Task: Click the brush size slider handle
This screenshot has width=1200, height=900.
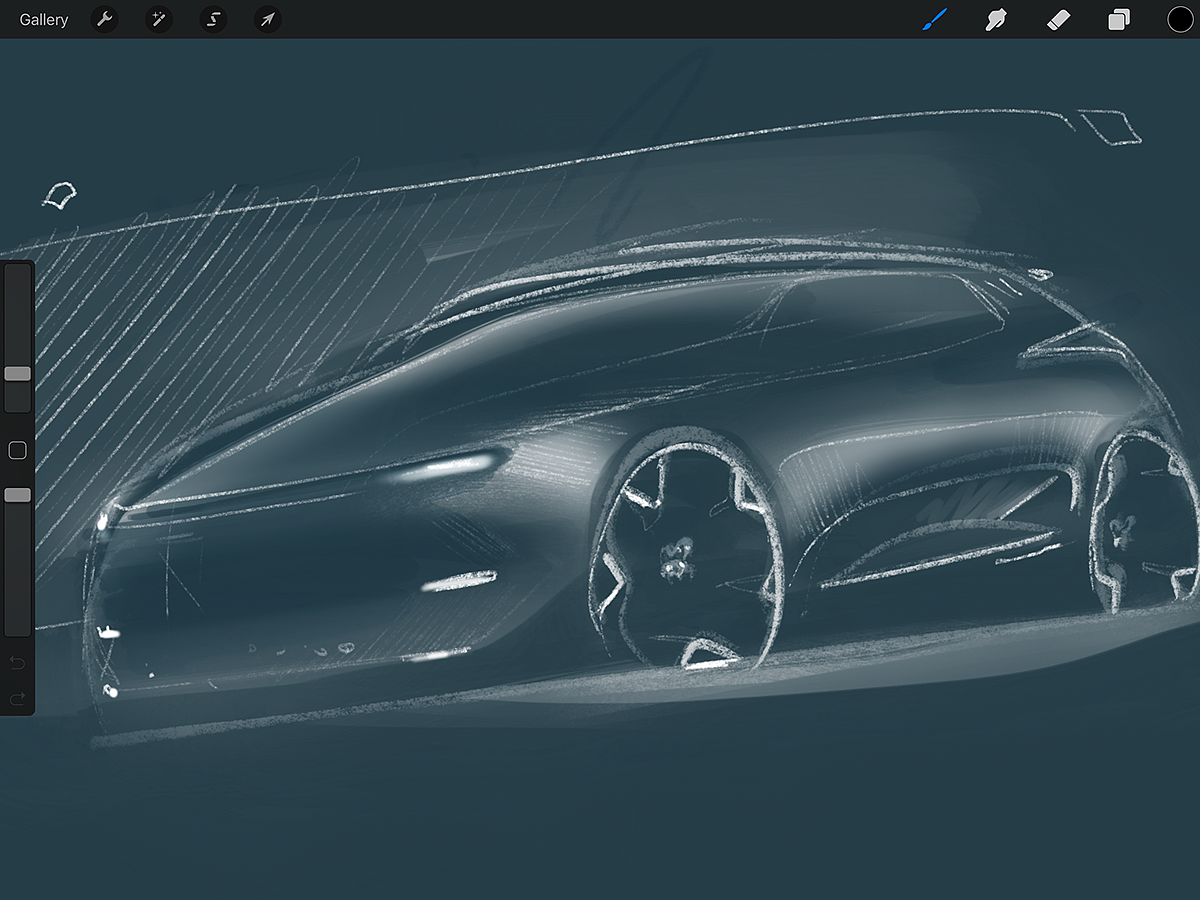Action: pyautogui.click(x=17, y=373)
